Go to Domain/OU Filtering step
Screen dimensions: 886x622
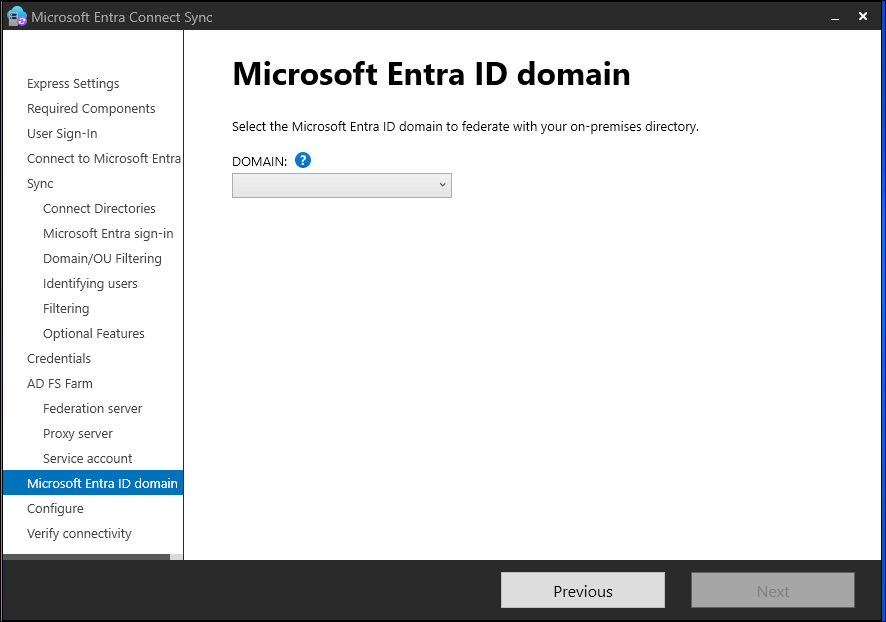click(102, 259)
